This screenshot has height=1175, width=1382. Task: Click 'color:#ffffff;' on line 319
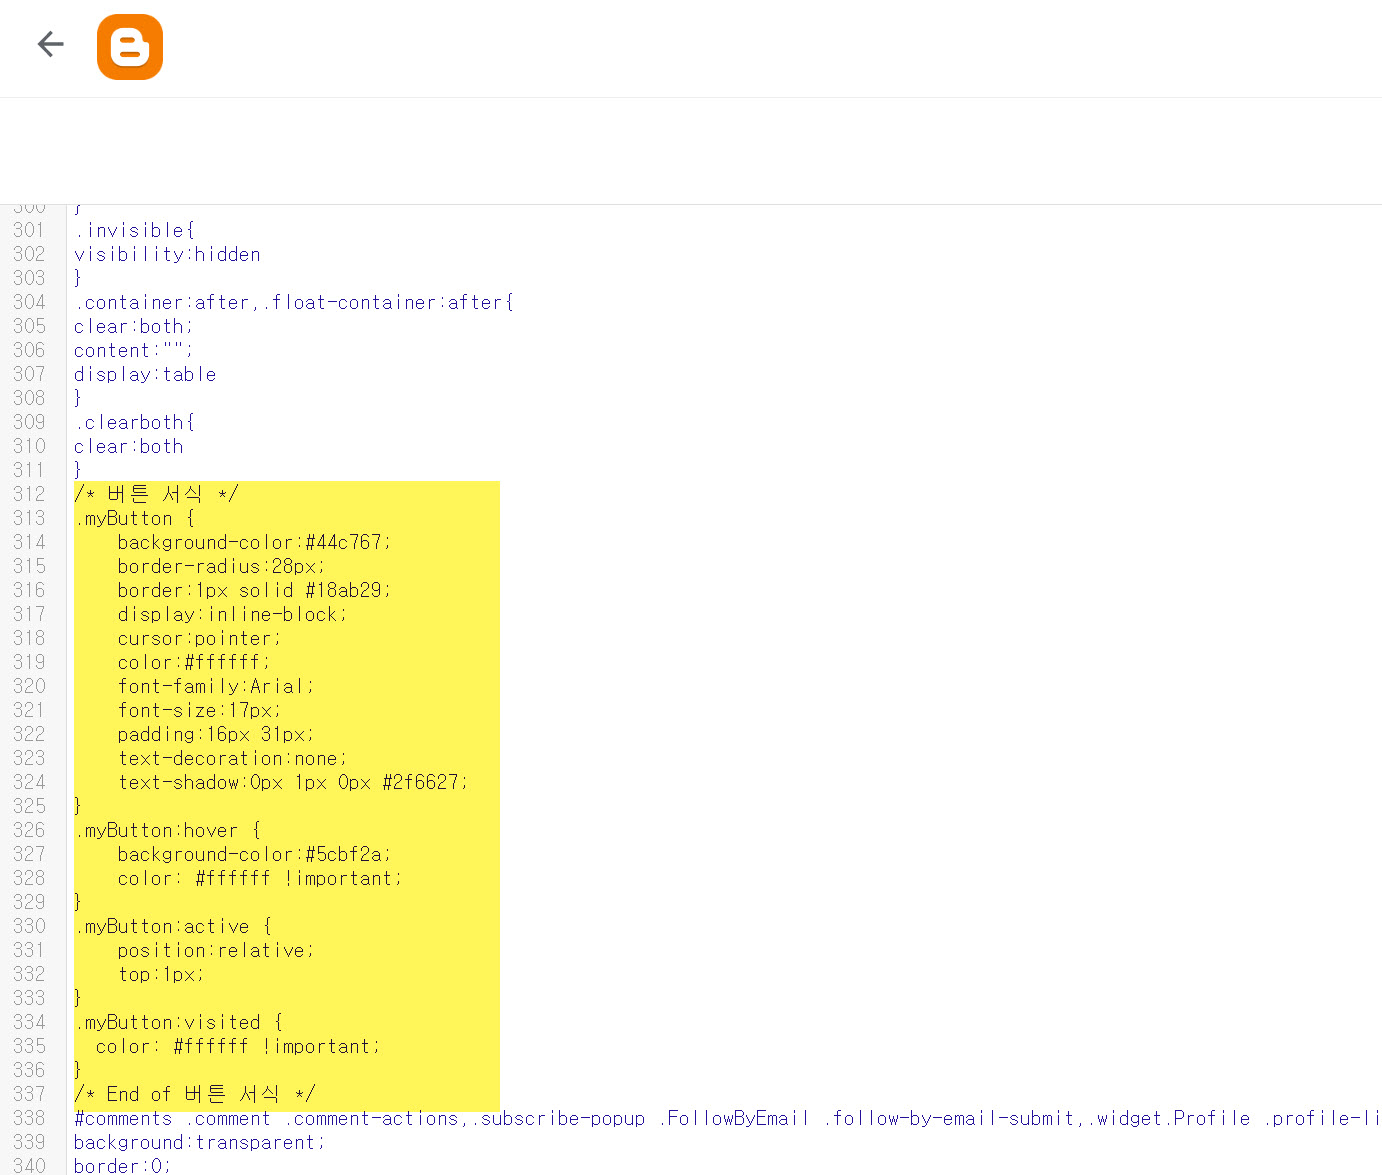pos(193,662)
